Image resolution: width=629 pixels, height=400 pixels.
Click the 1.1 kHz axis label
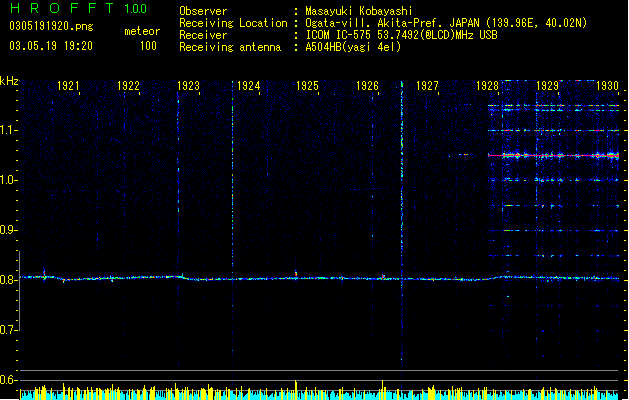pyautogui.click(x=8, y=130)
